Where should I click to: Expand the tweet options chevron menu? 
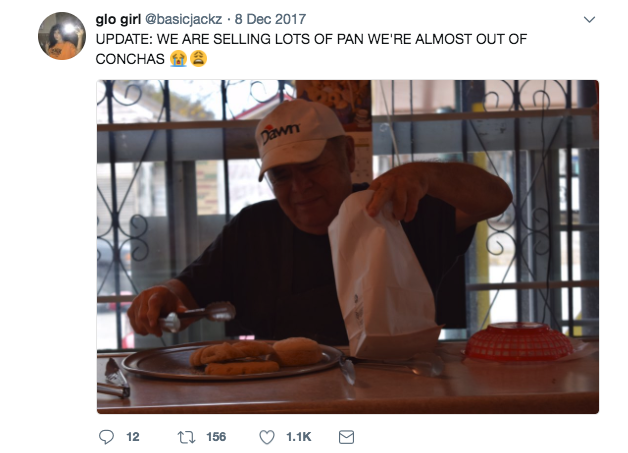tap(589, 19)
